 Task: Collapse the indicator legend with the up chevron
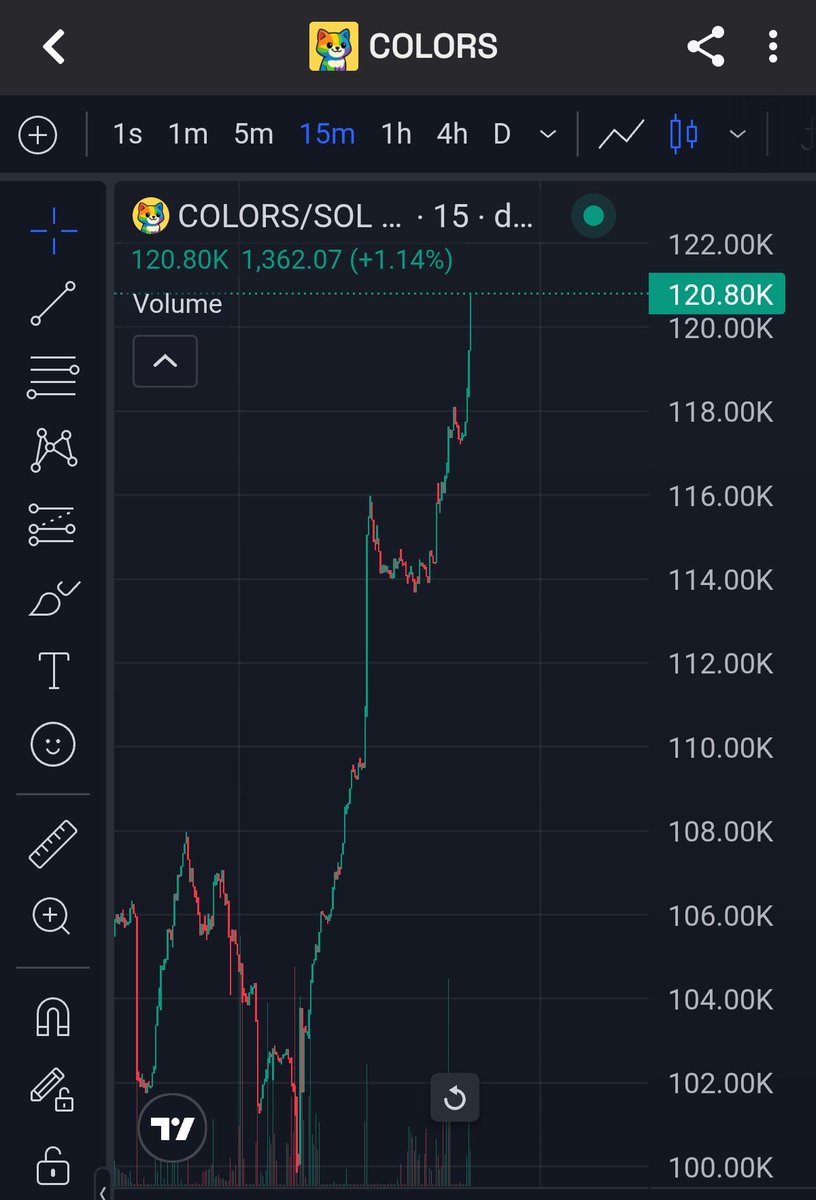(165, 361)
